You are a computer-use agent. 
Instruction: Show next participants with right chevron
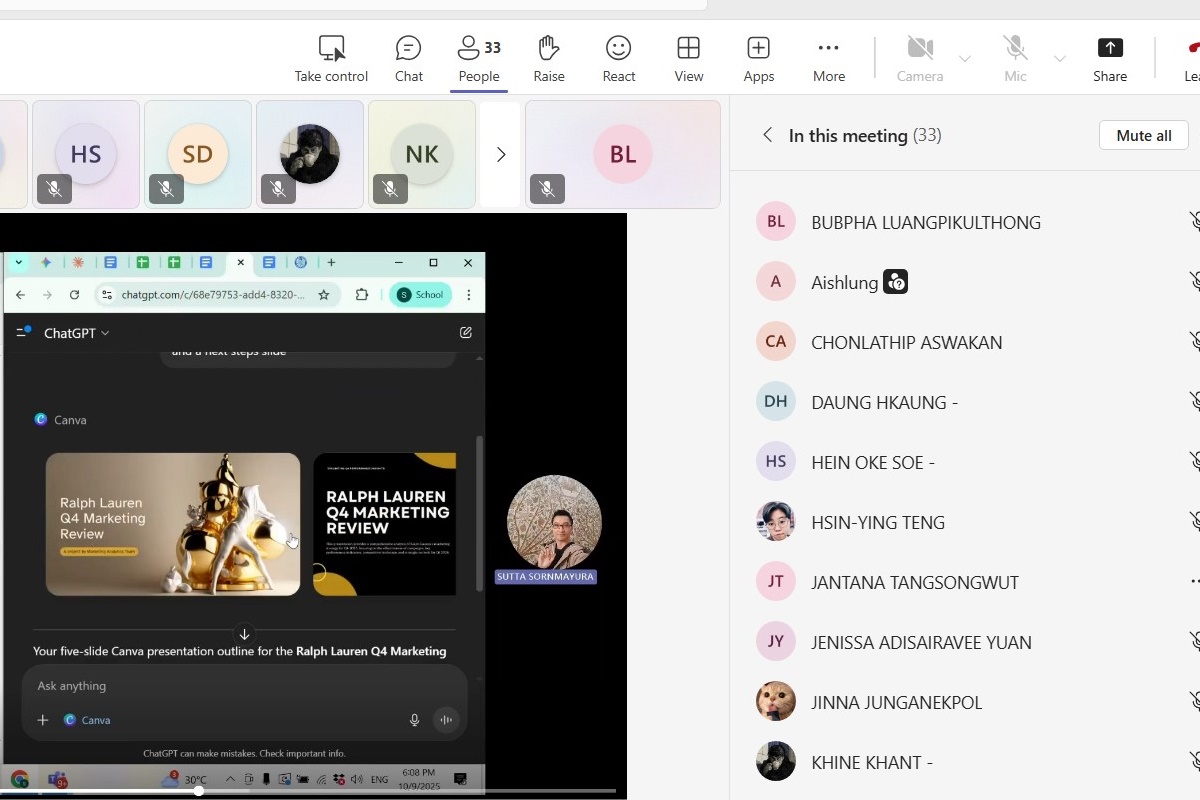(x=501, y=154)
